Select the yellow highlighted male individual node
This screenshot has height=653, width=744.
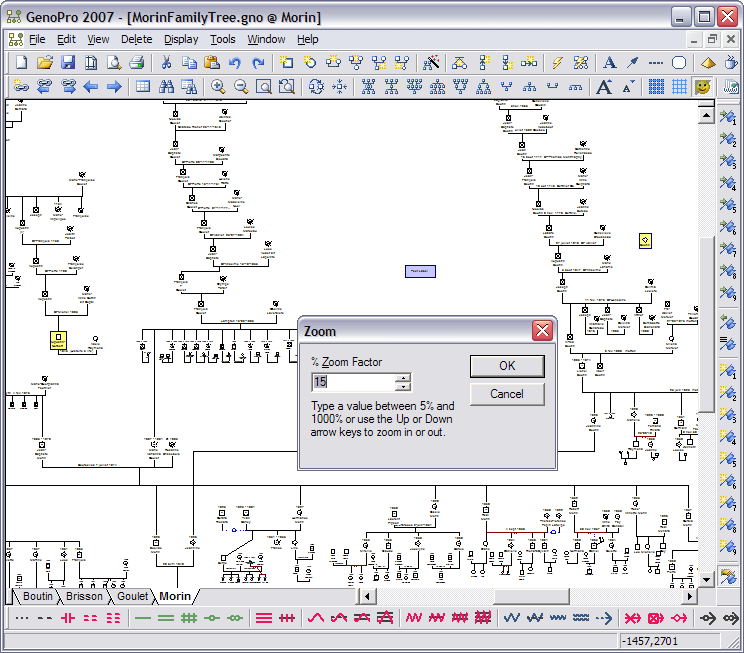pos(58,340)
